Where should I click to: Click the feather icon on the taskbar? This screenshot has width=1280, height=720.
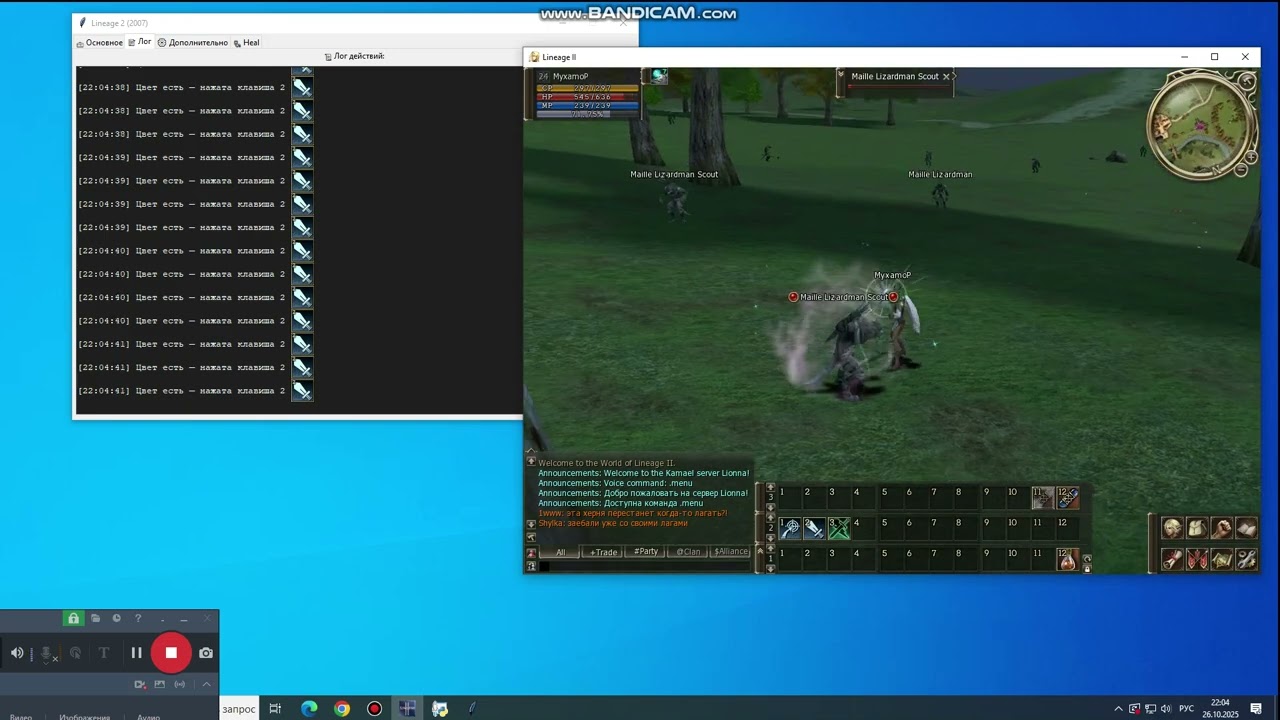click(x=472, y=708)
